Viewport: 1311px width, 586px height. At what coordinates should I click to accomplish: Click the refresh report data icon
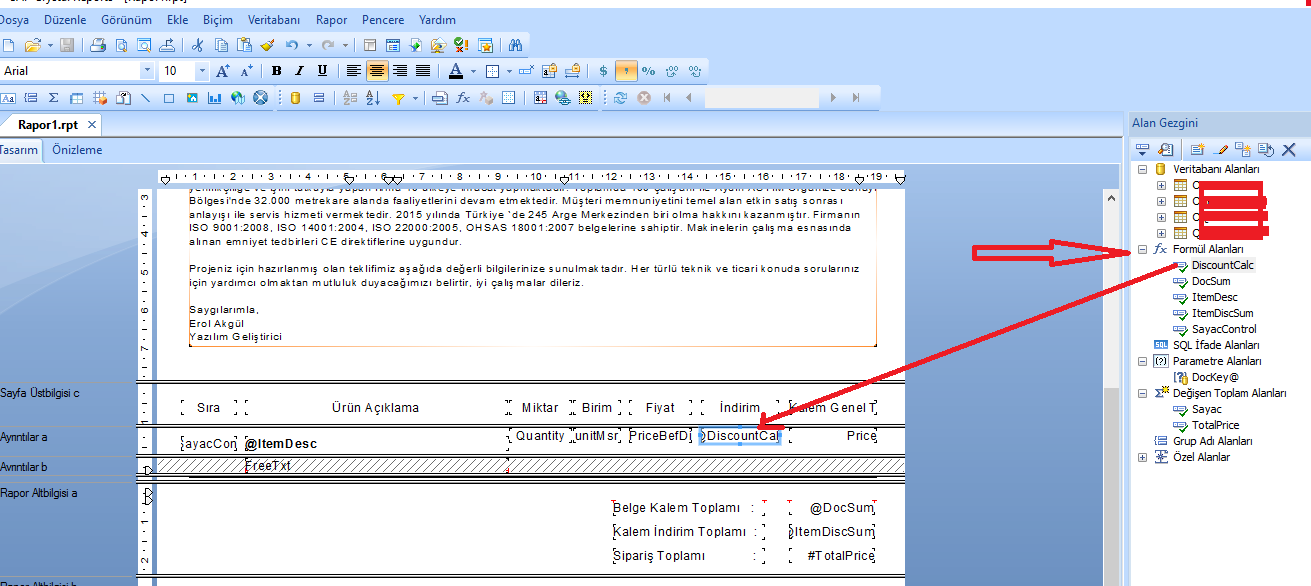620,98
